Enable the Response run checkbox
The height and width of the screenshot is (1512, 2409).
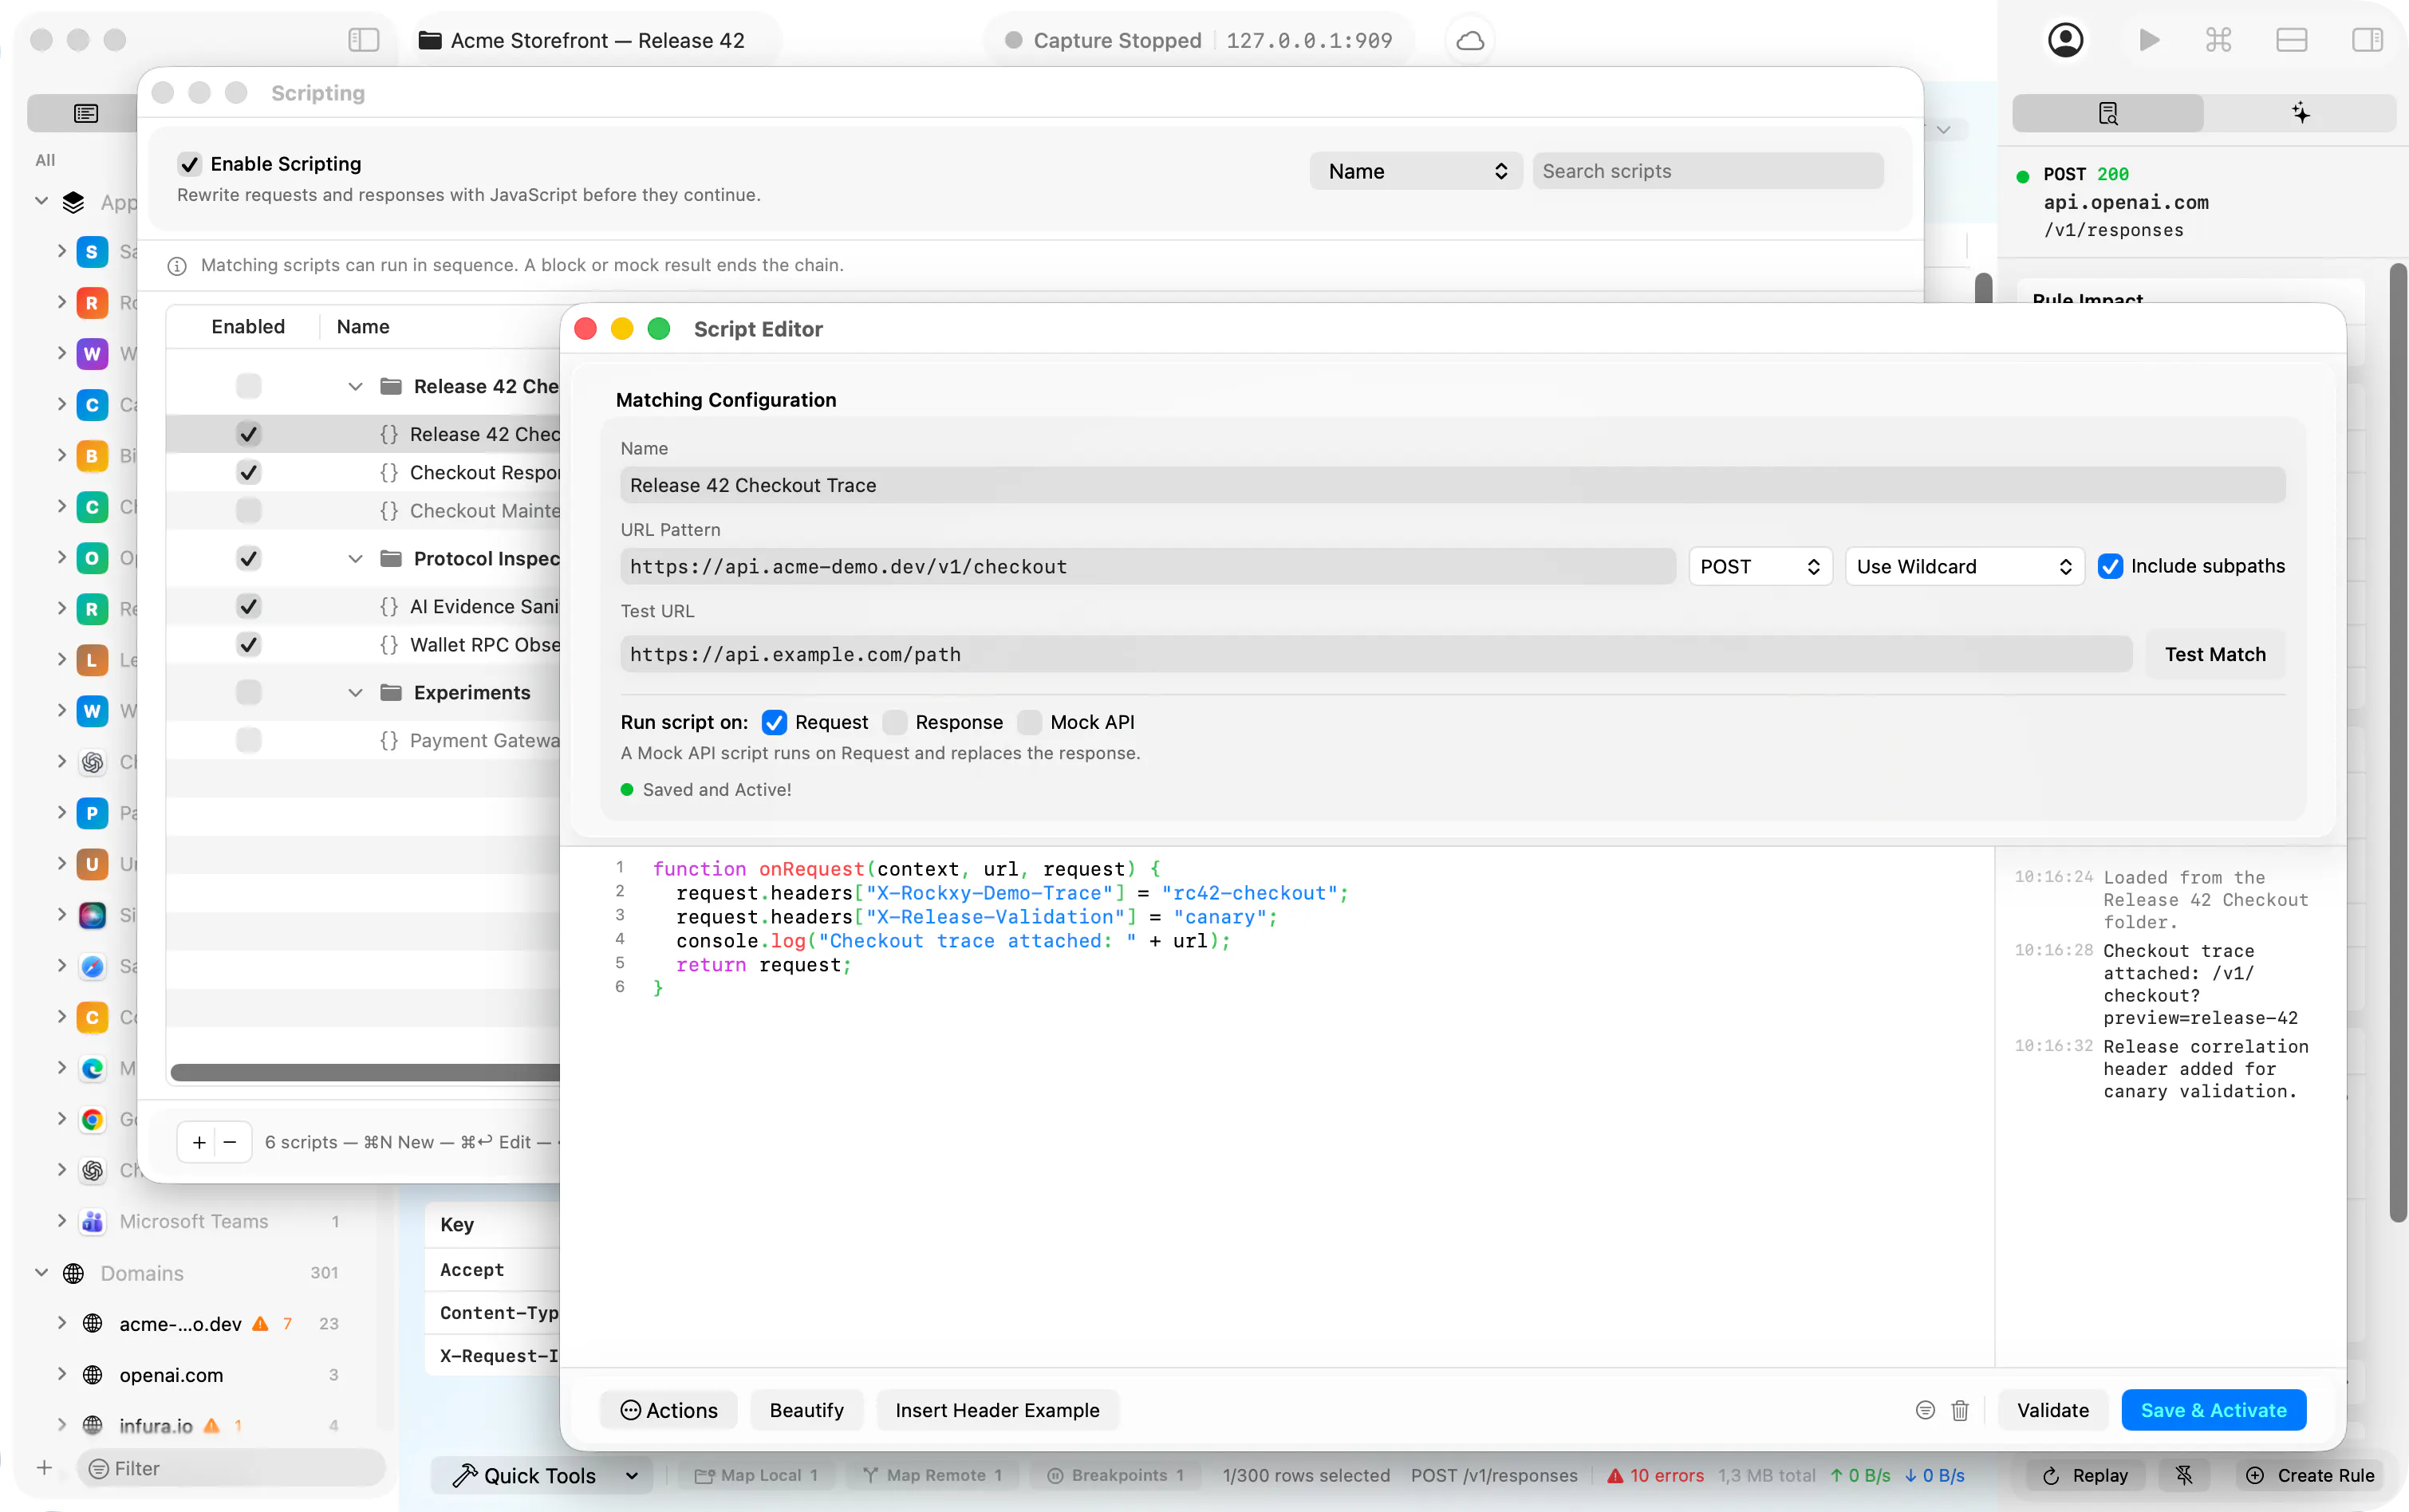point(895,722)
